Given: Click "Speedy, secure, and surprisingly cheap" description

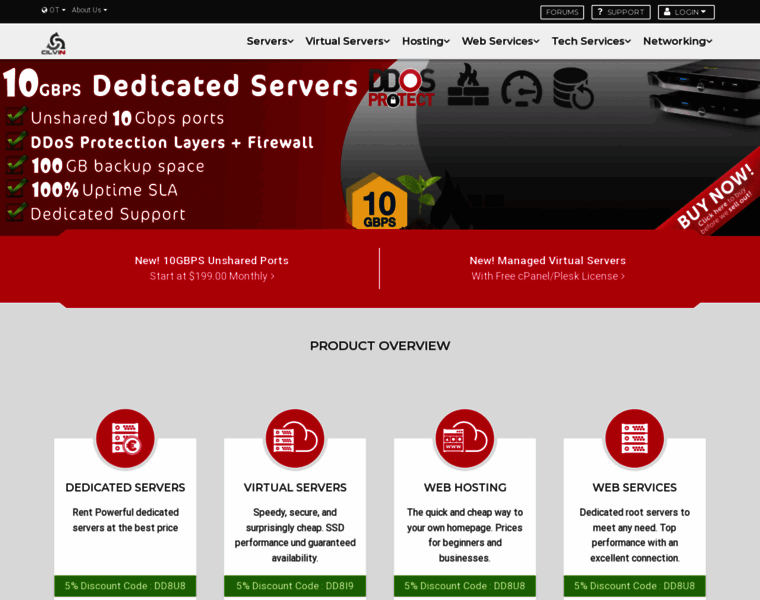Looking at the screenshot, I should [x=295, y=535].
